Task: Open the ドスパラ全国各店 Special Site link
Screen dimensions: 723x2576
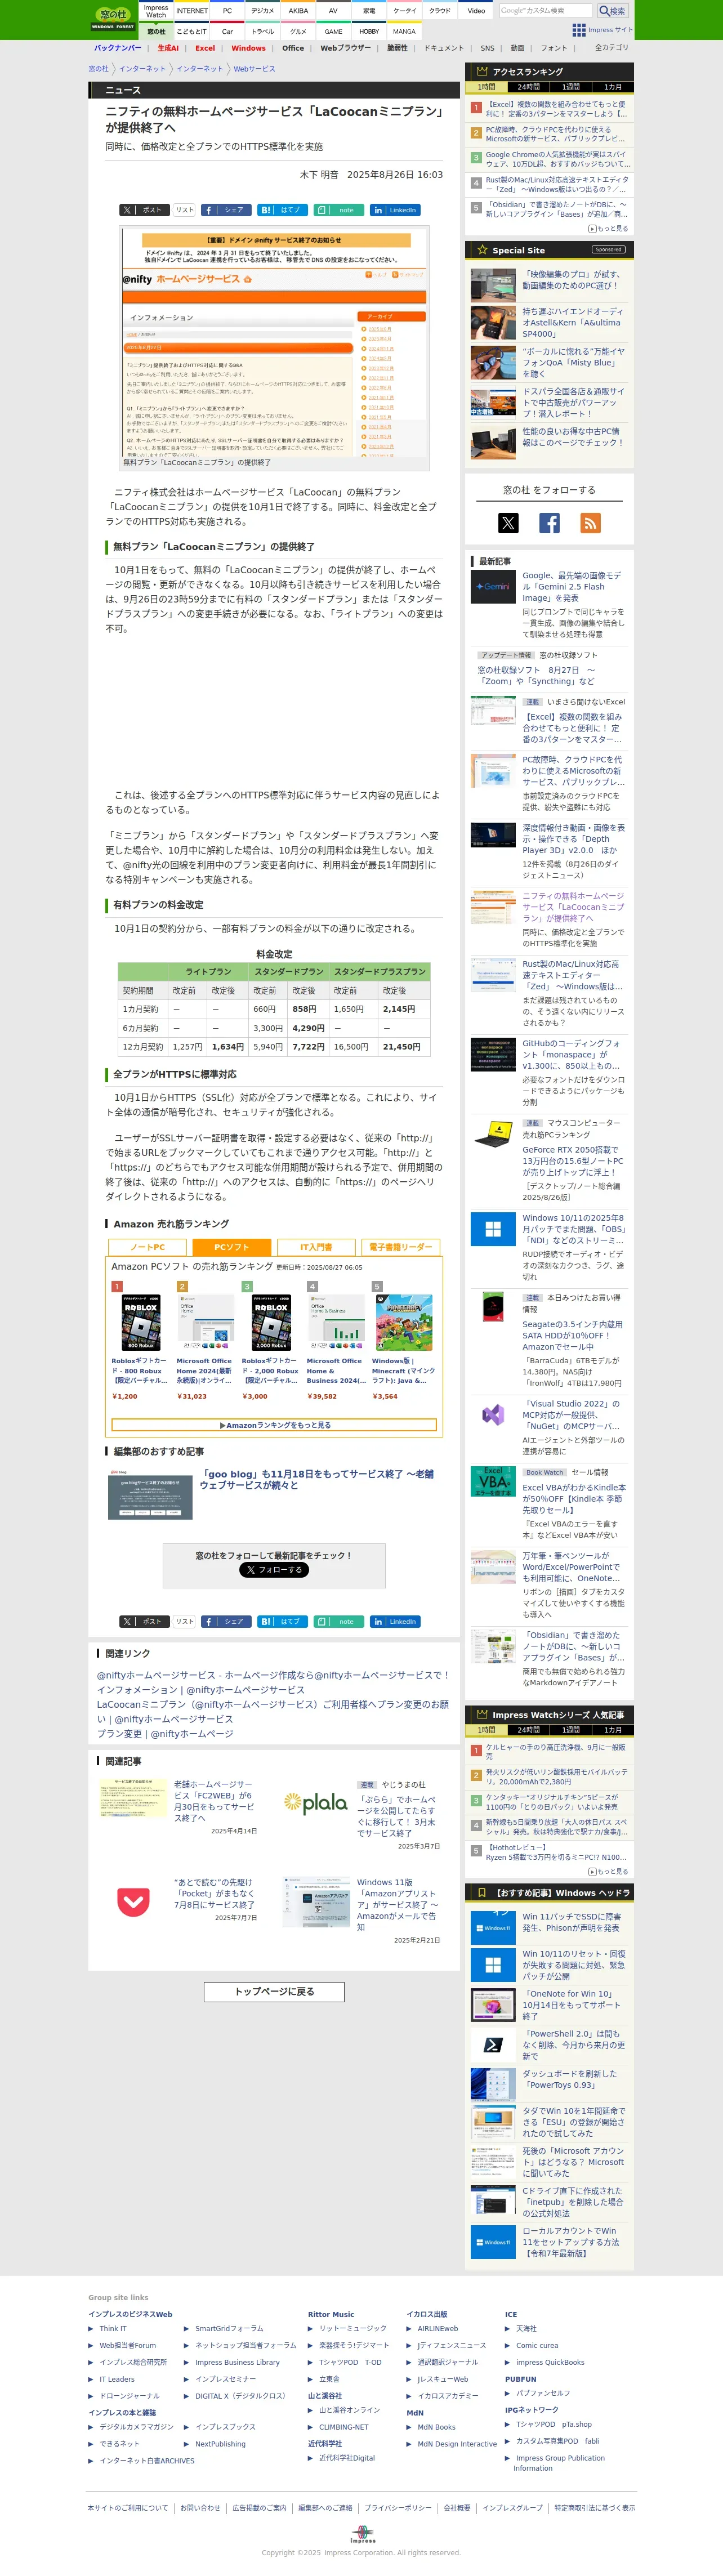Action: tap(574, 402)
